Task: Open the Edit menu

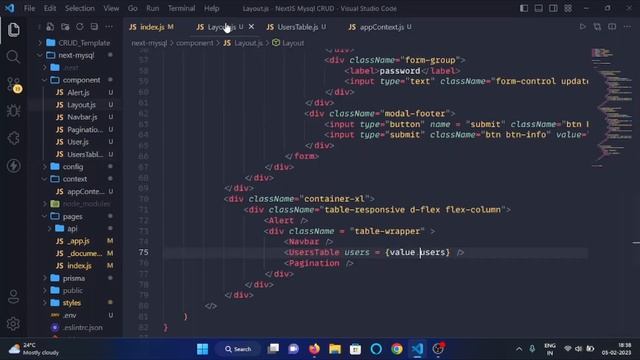Action: tap(50, 8)
